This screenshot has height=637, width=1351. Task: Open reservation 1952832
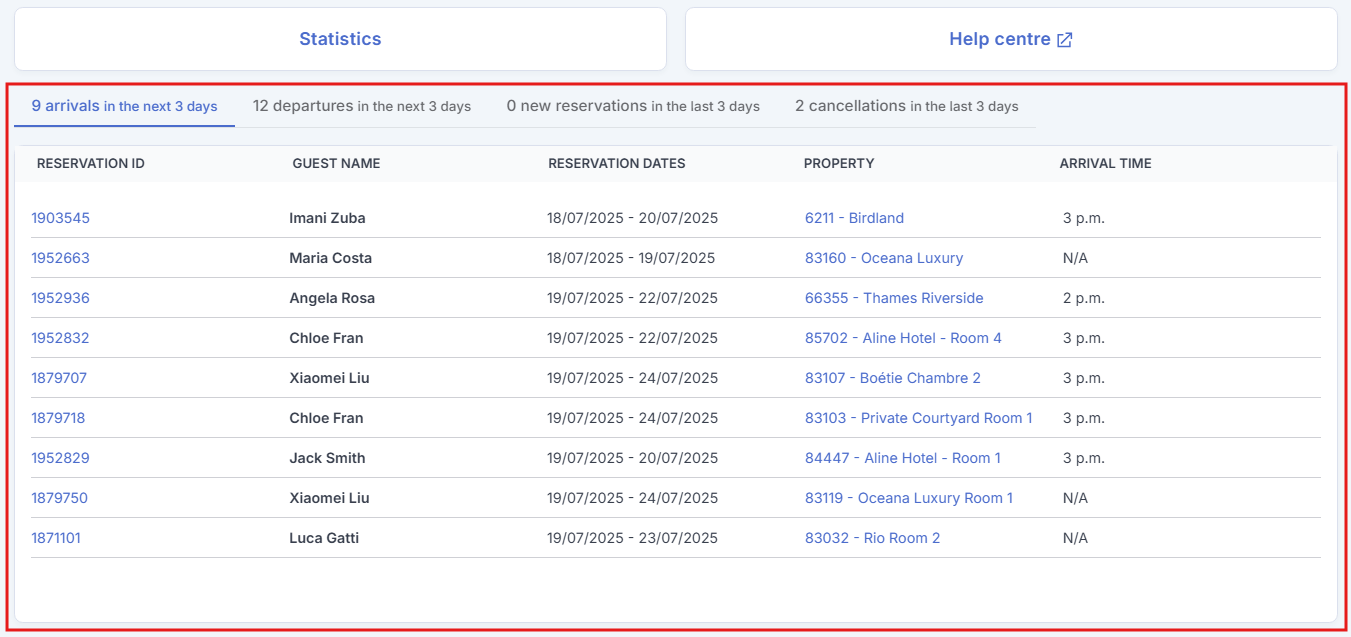click(60, 338)
